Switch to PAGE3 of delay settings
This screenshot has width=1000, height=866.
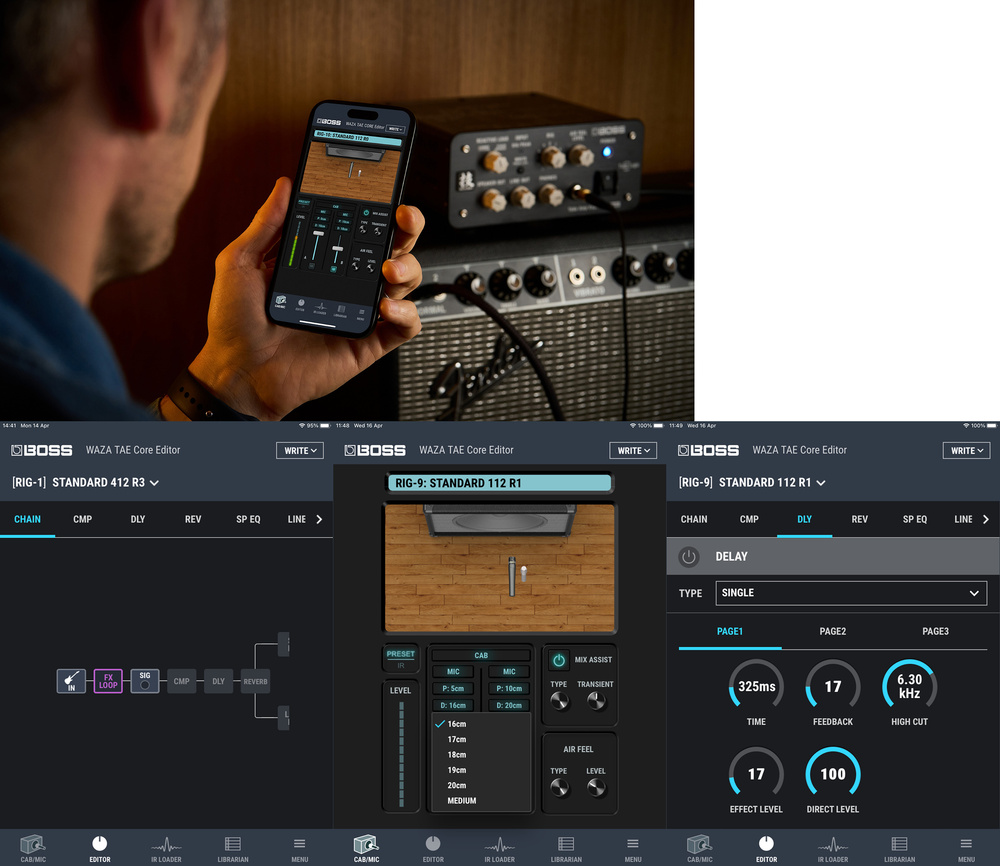(935, 631)
